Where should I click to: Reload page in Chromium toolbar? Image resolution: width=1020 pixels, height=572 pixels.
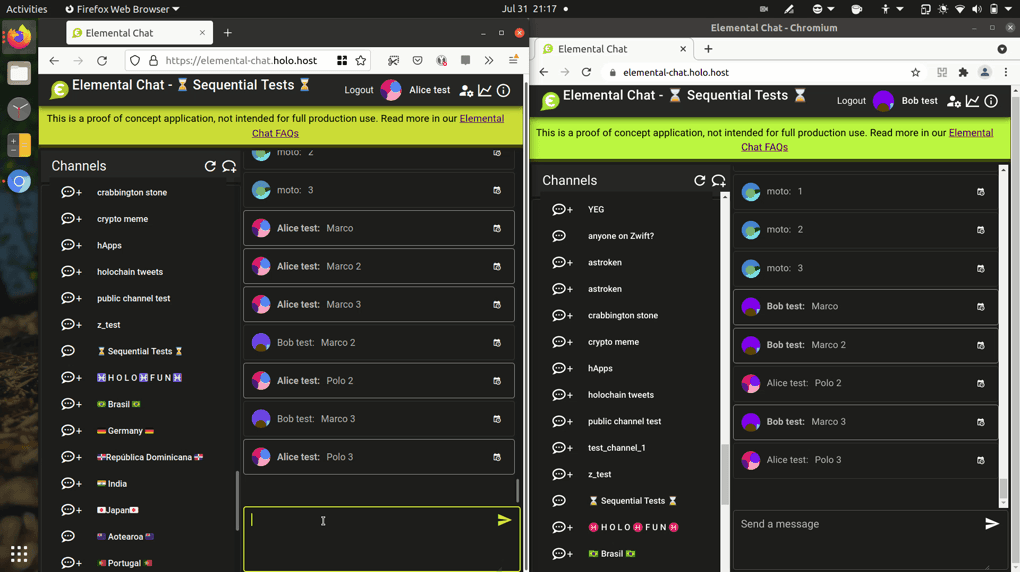[586, 72]
